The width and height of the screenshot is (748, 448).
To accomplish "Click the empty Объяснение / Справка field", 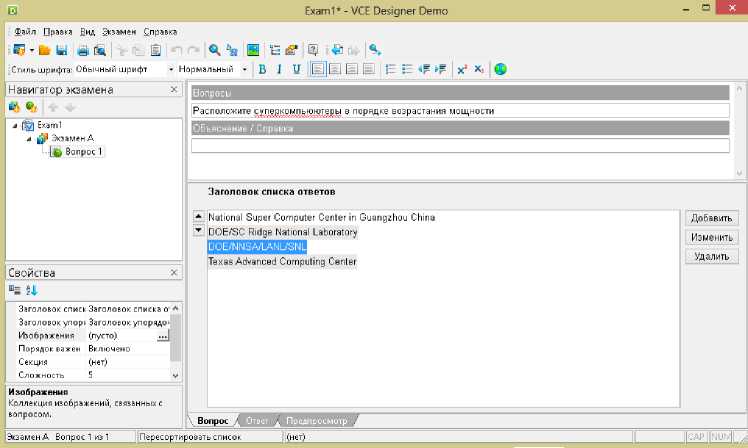I will click(x=460, y=146).
